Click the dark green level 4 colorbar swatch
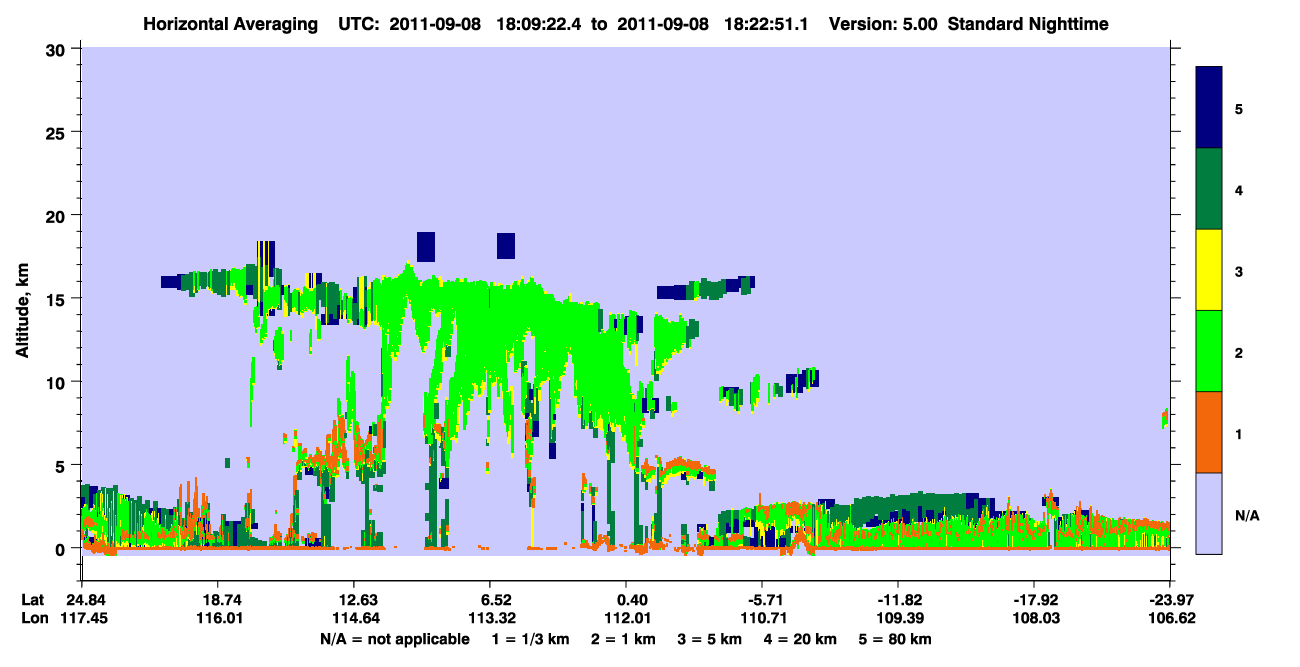The image size is (1300, 667). point(1209,189)
